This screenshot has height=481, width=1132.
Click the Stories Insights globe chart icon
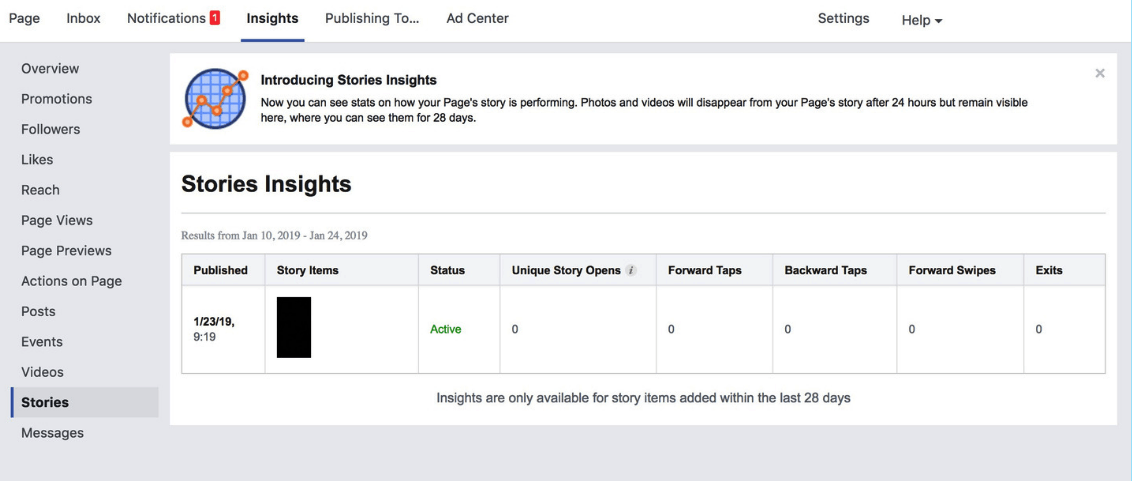(x=214, y=98)
